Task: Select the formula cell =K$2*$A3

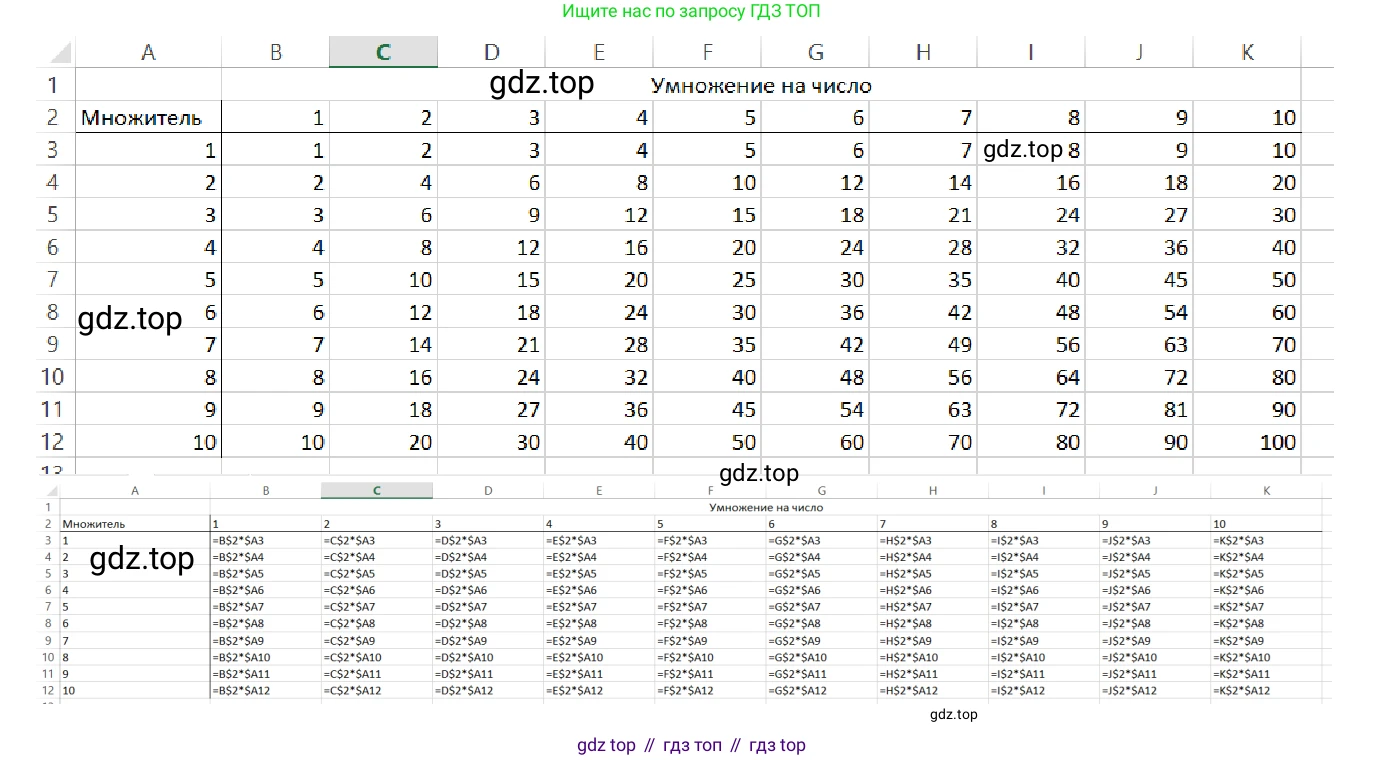Action: [x=1266, y=540]
